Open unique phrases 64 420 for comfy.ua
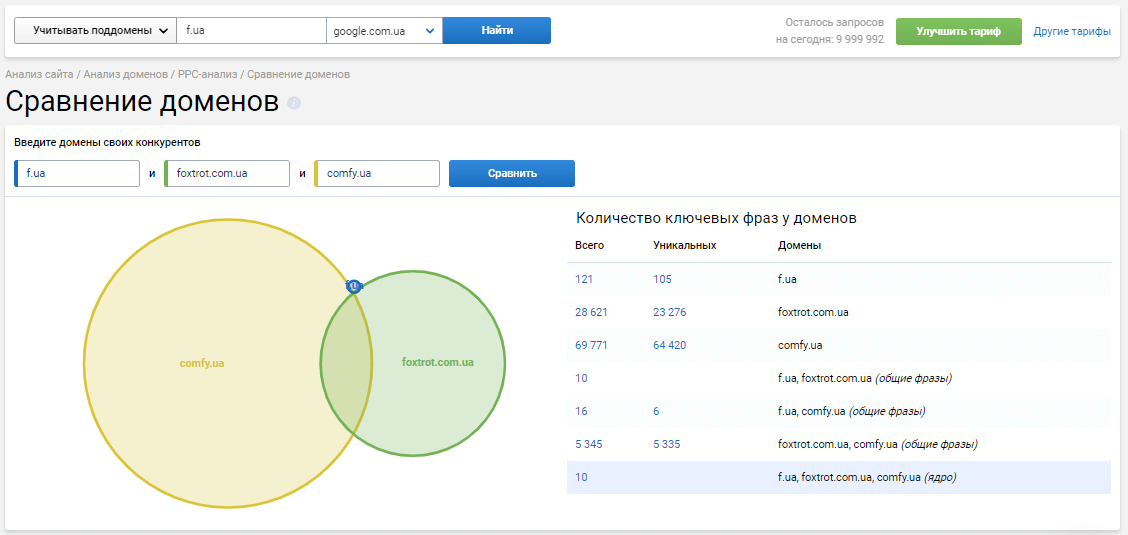Viewport: 1128px width, 535px height. (x=670, y=345)
